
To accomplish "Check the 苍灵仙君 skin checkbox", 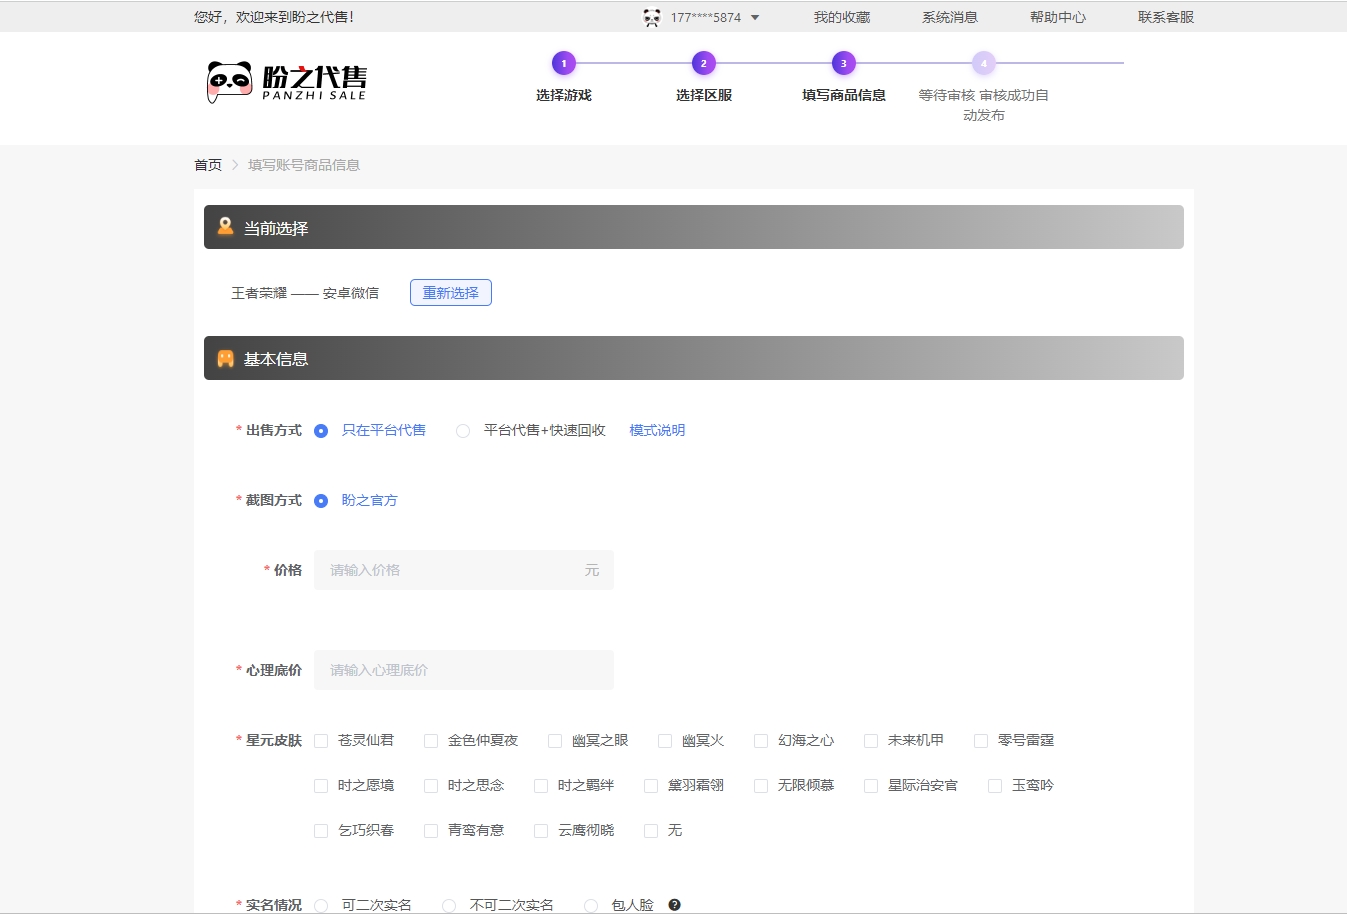I will pos(321,741).
